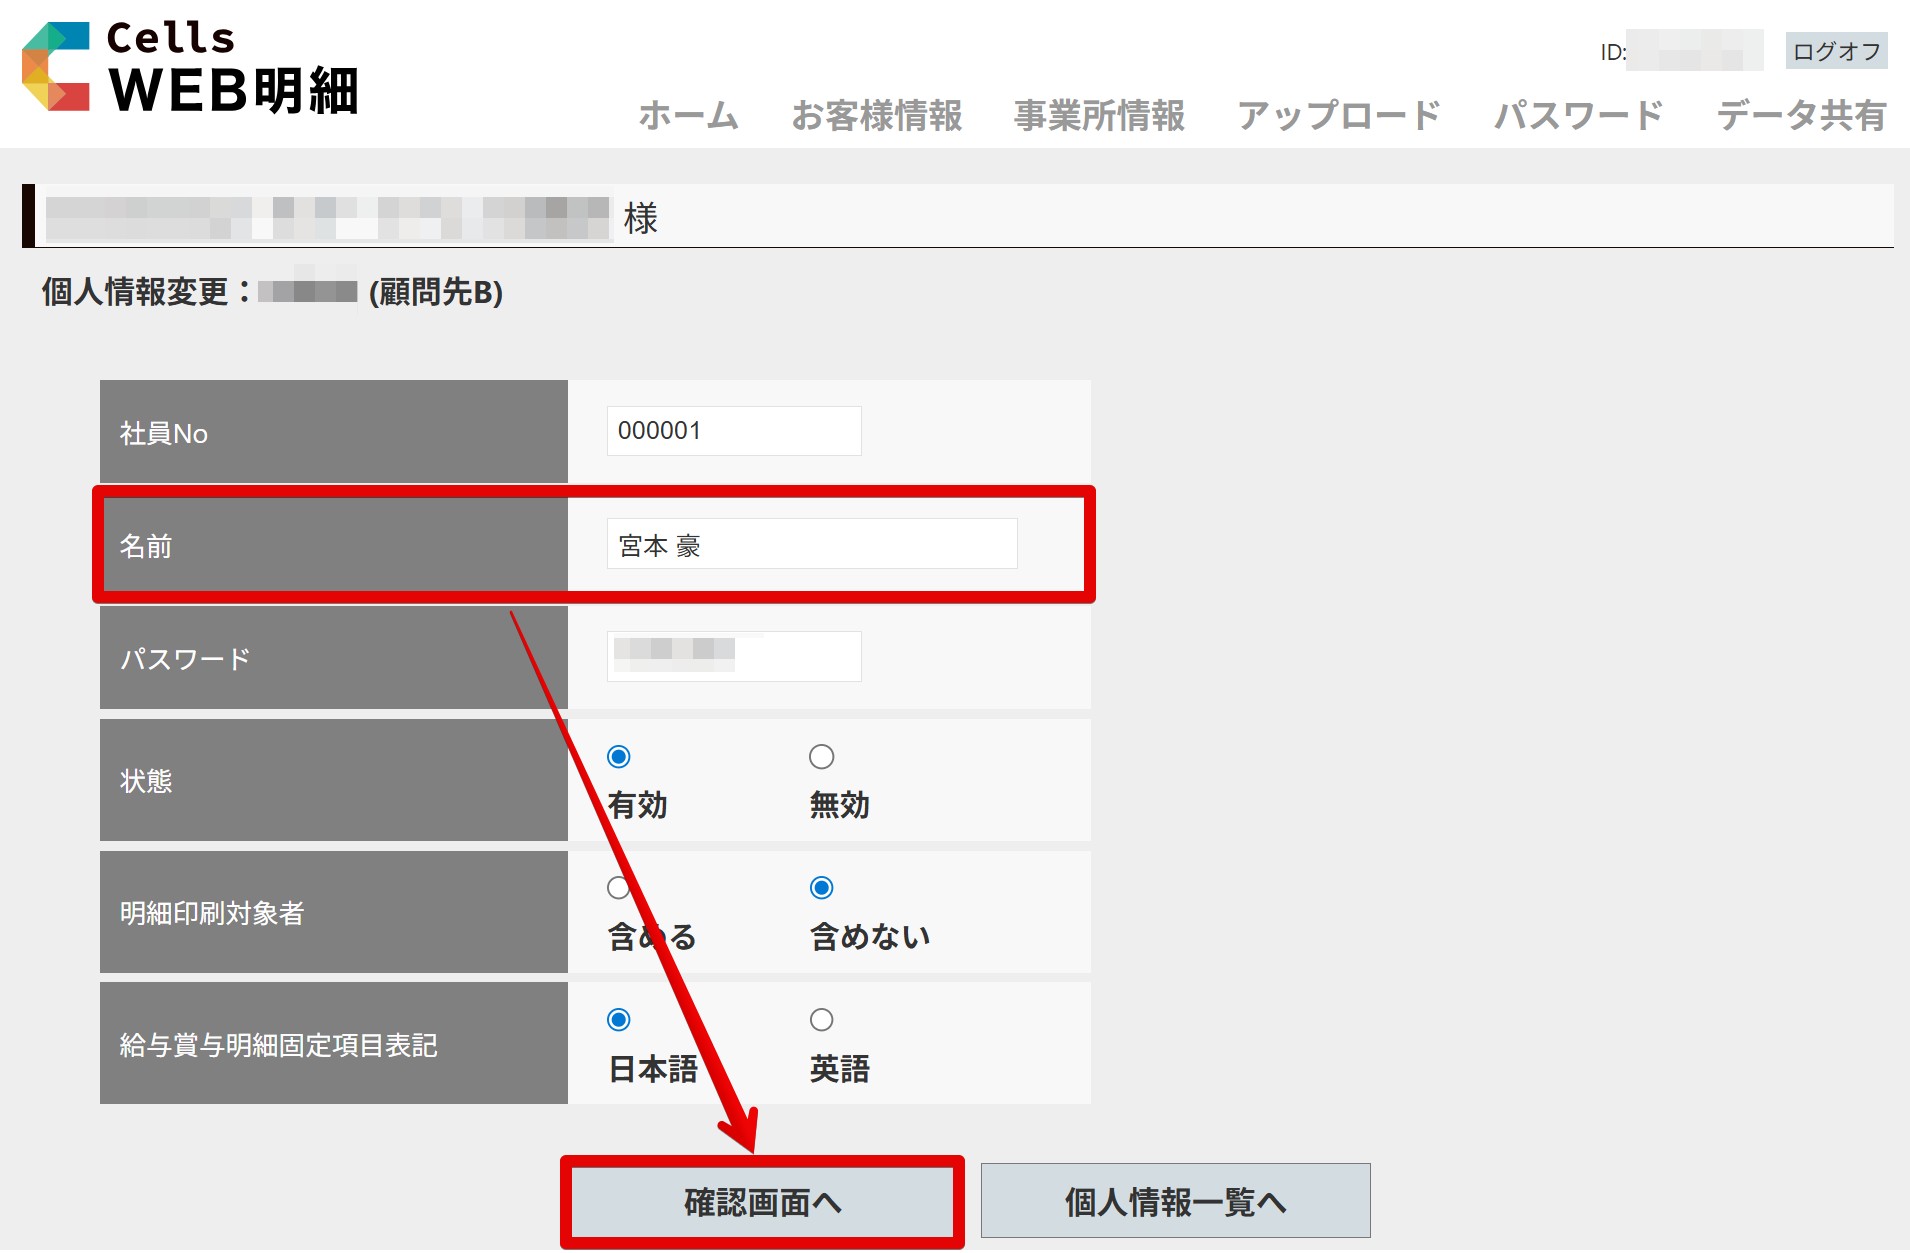Viewport: 1910px width, 1253px height.
Task: Choose 含めない for 明細印刷対象者
Action: click(821, 888)
